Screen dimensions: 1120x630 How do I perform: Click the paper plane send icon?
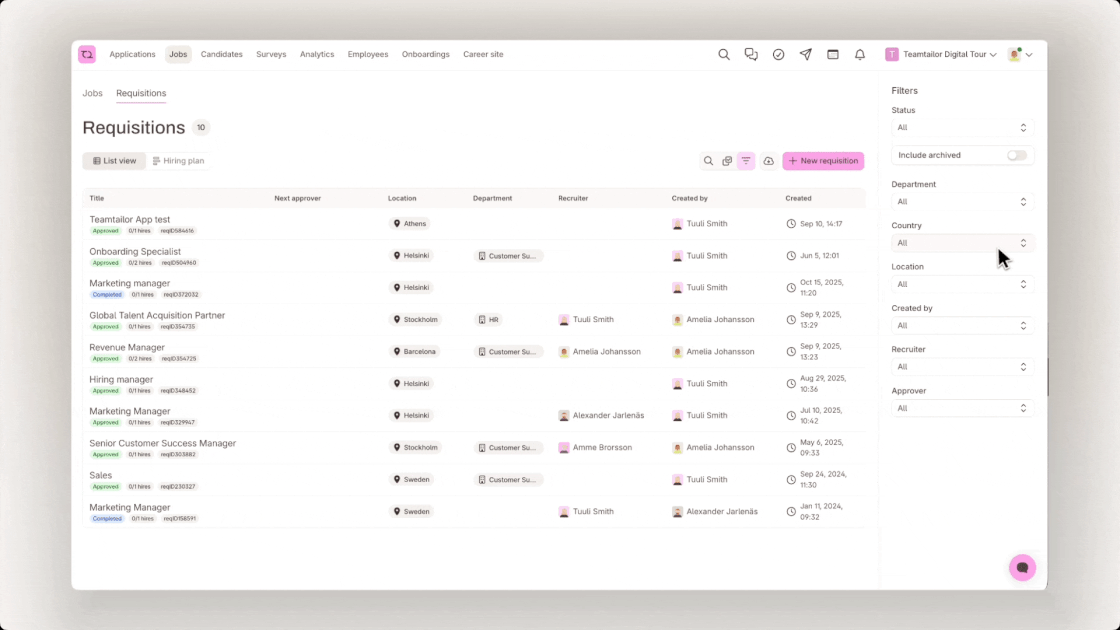806,54
